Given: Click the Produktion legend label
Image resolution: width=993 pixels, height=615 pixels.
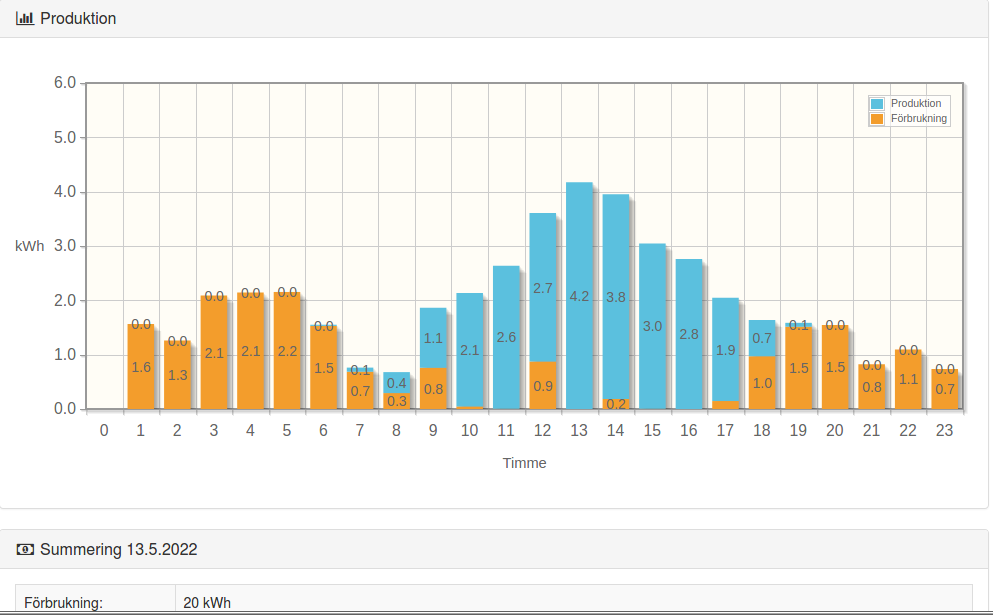Looking at the screenshot, I should tap(915, 104).
